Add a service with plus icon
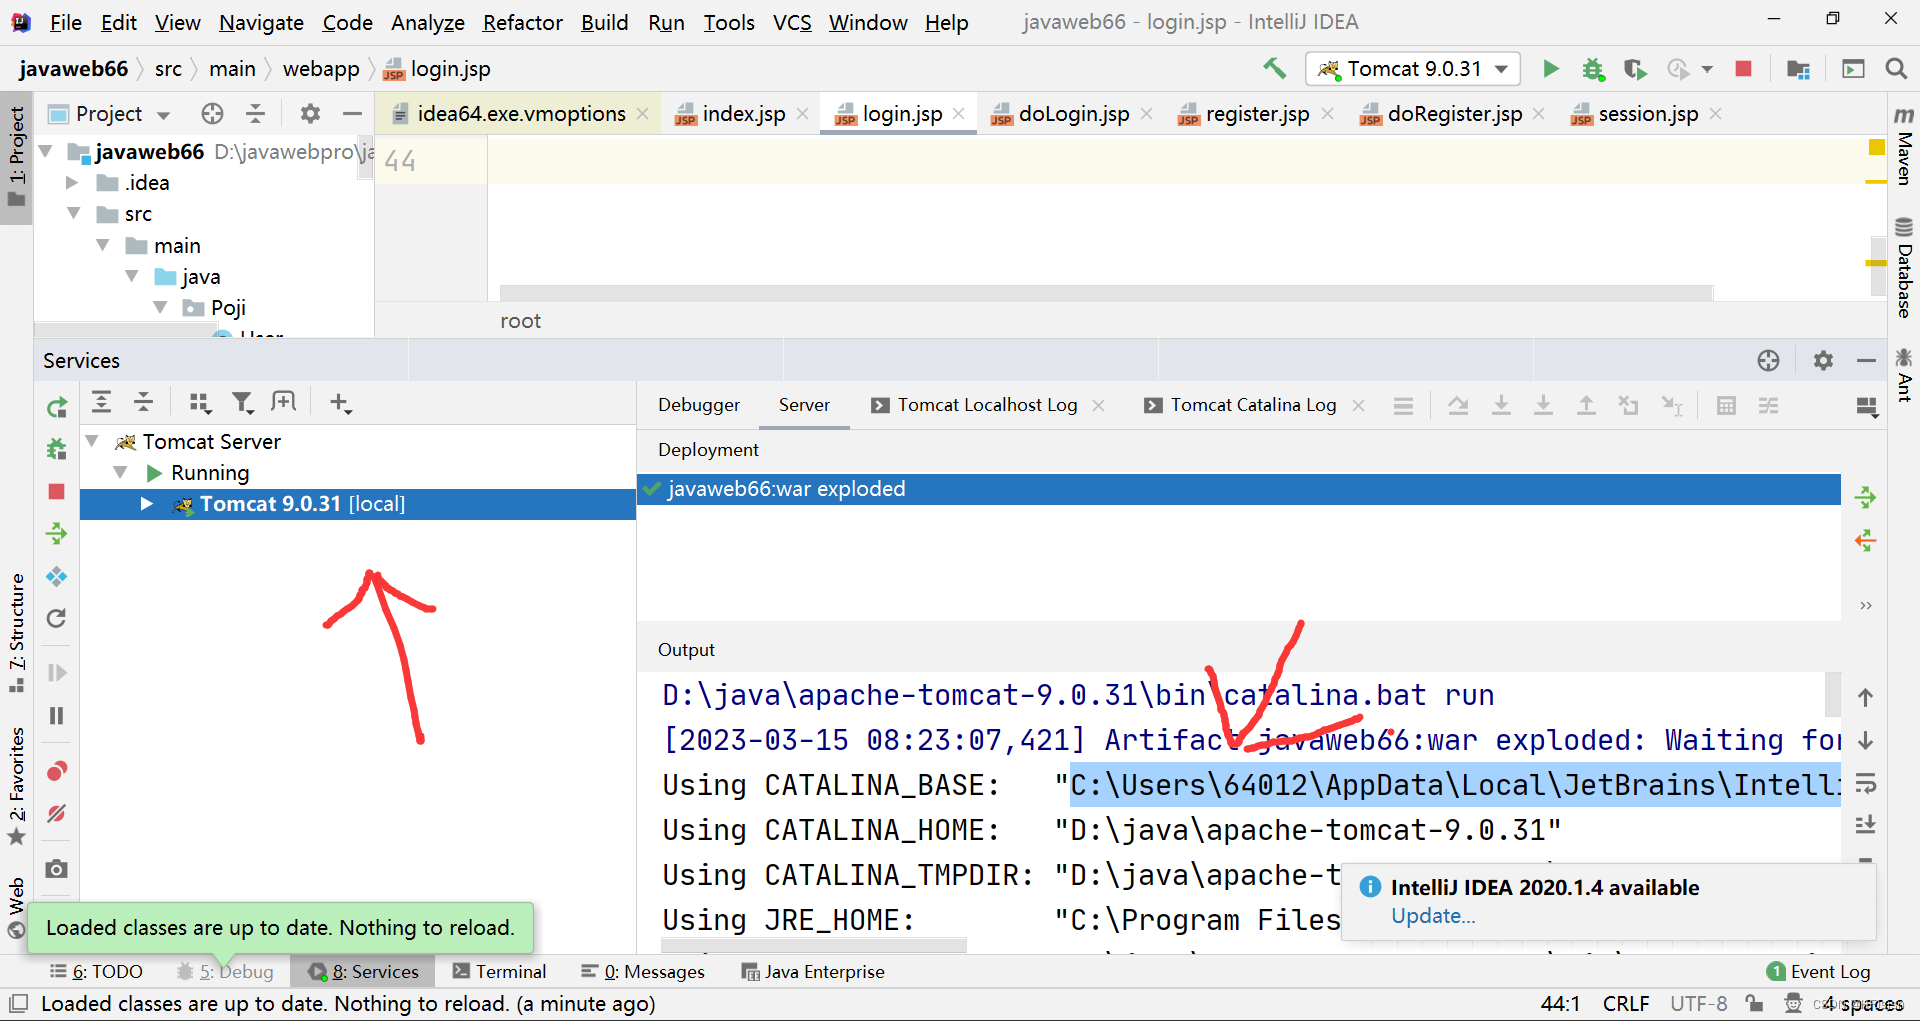The height and width of the screenshot is (1021, 1920). tap(340, 402)
